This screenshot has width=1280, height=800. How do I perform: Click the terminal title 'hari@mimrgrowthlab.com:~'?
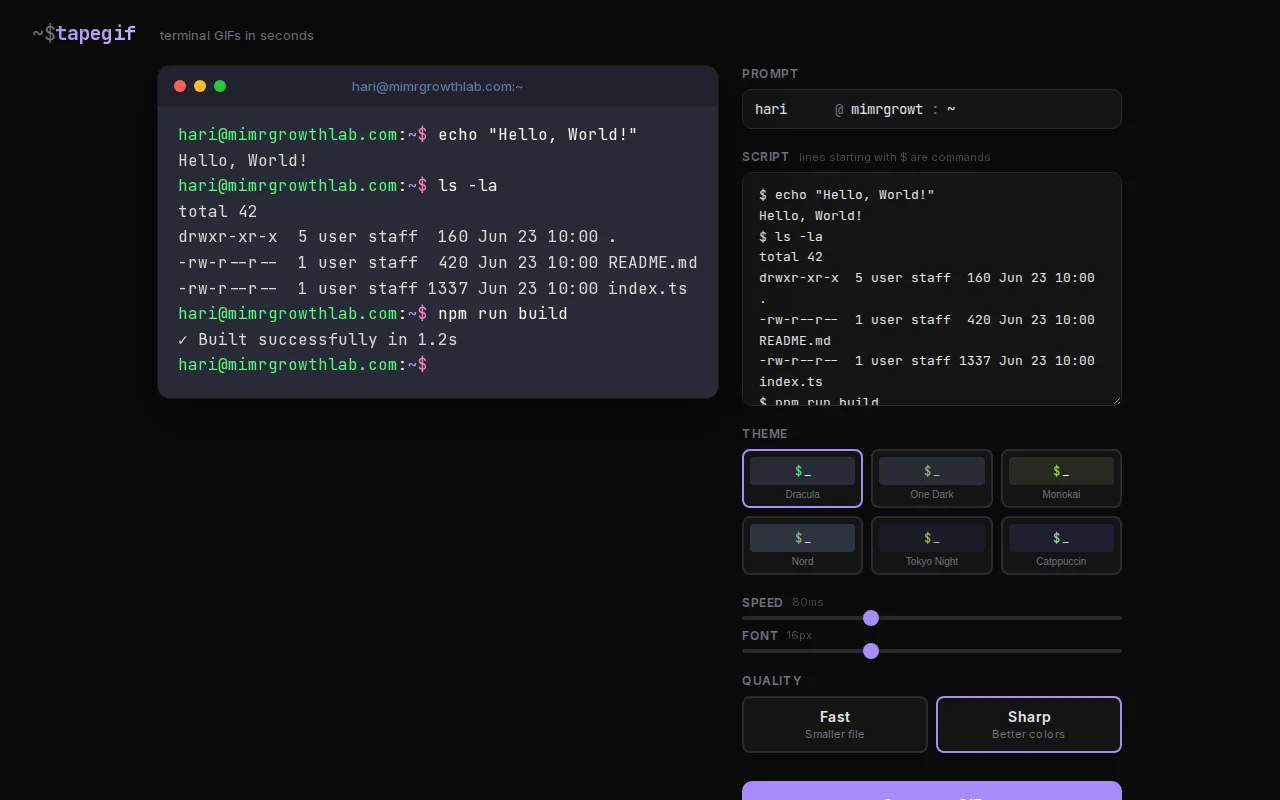437,86
